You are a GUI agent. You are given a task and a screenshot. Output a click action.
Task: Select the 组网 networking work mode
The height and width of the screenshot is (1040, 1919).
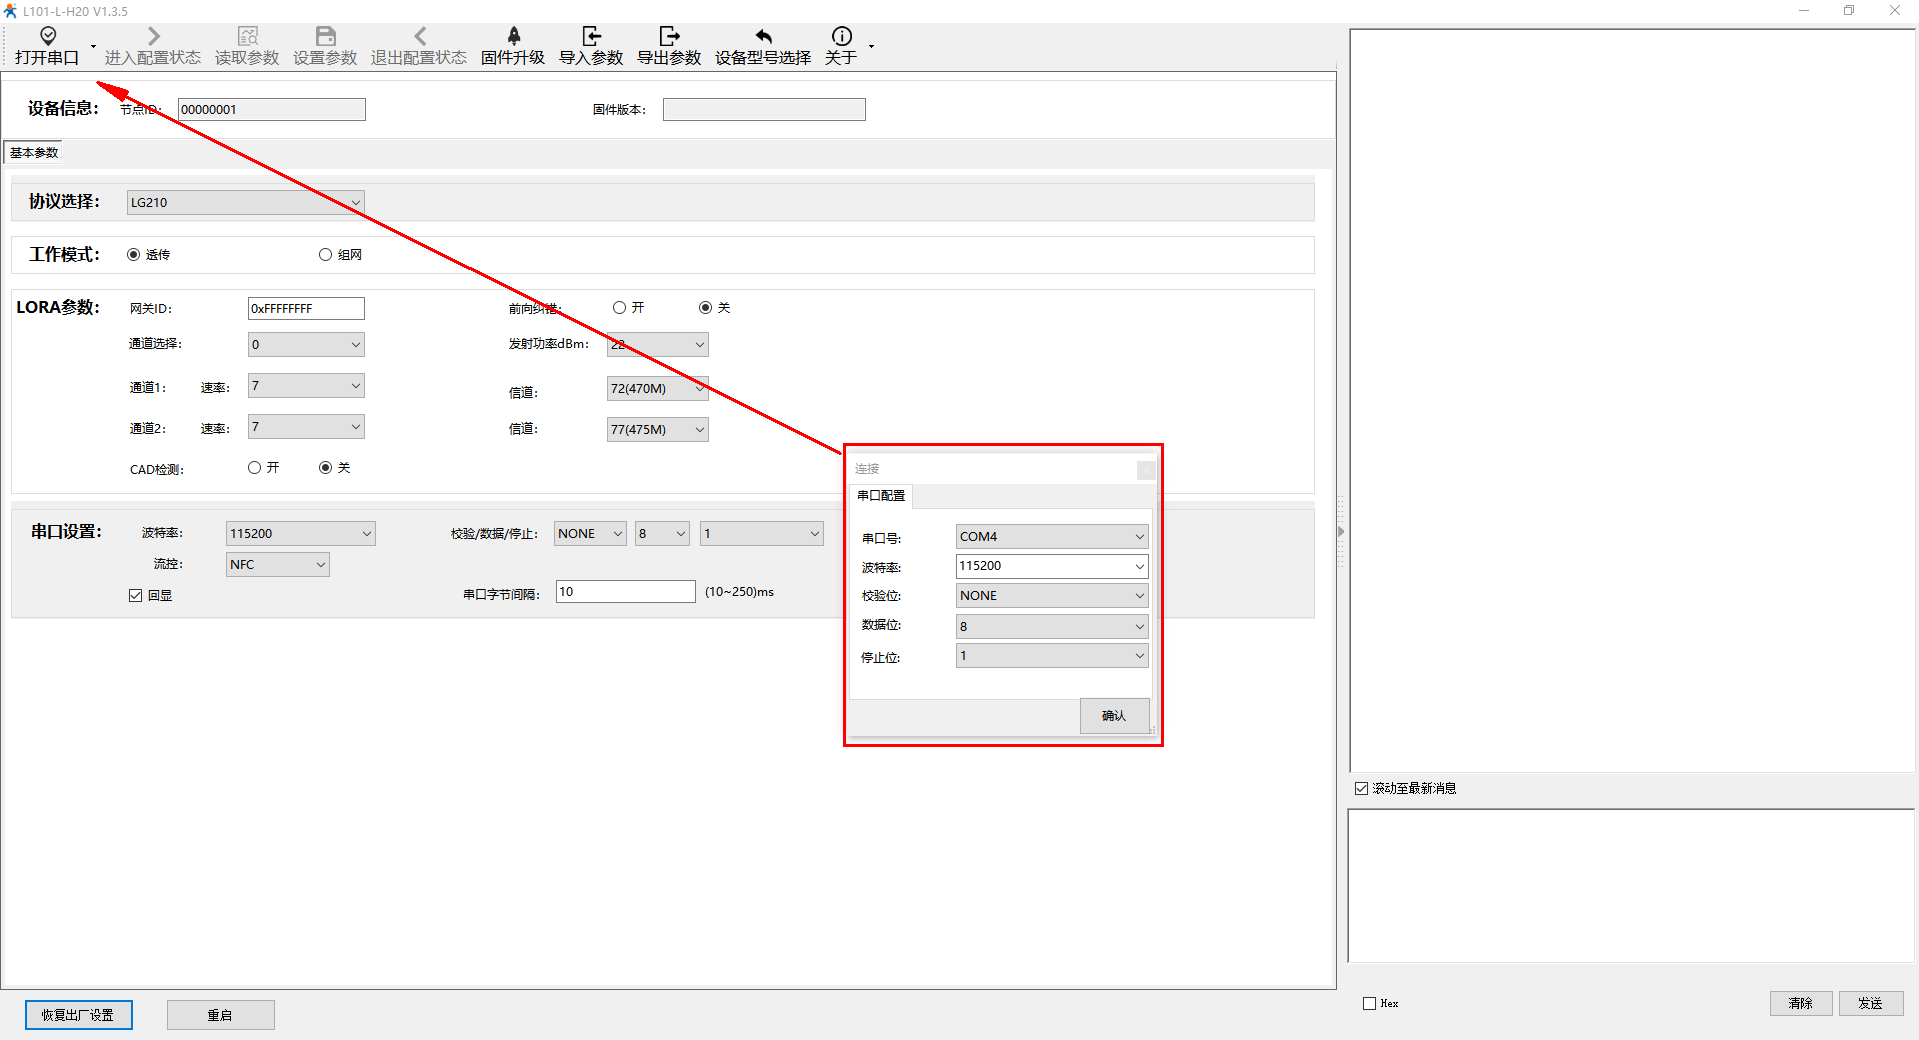326,255
